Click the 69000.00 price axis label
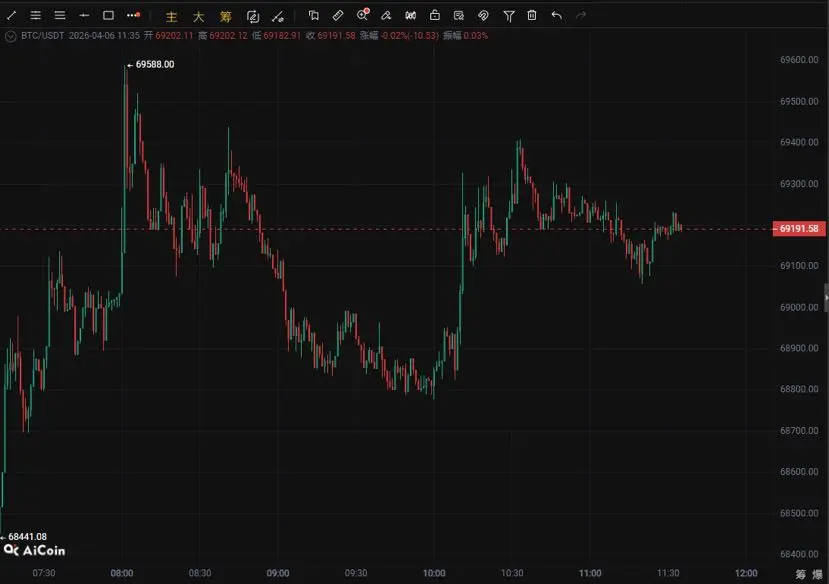The image size is (829, 584). click(x=799, y=307)
